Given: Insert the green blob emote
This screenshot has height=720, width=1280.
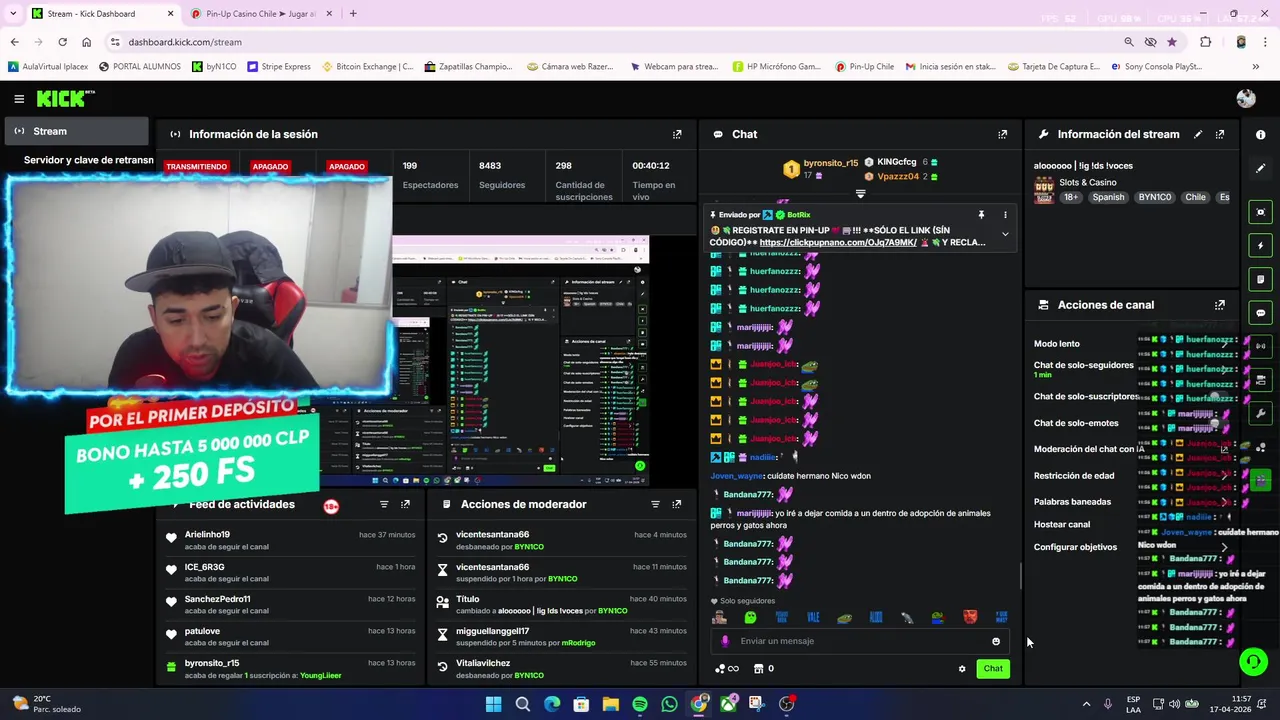Looking at the screenshot, I should coord(750,618).
